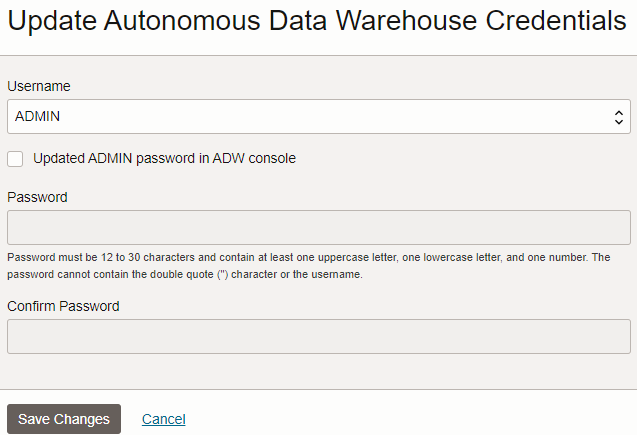637x435 pixels.
Task: Click the word 'Autonomous' in the title
Action: coord(182,20)
